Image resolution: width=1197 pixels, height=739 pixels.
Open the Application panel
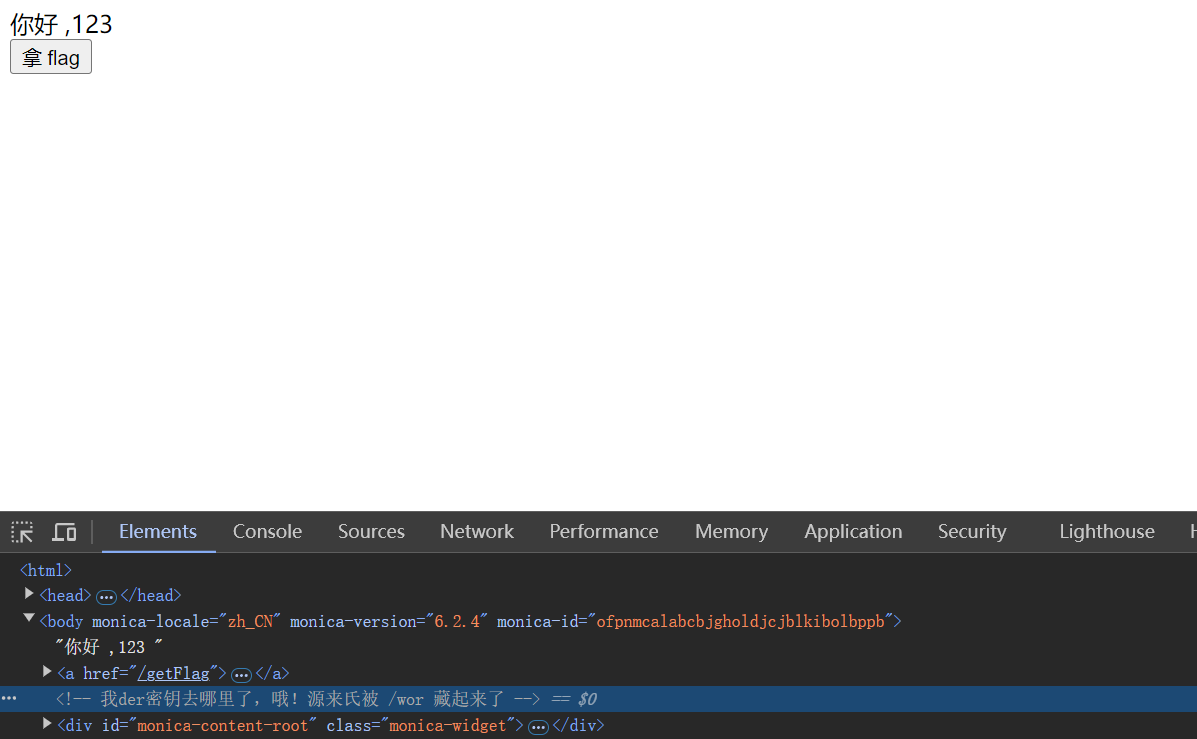[852, 531]
